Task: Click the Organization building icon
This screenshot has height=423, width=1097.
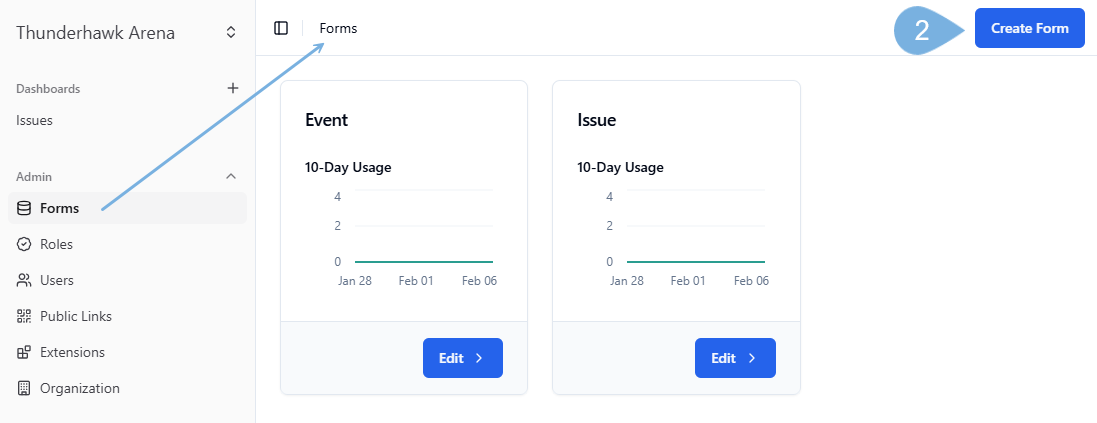Action: point(24,388)
